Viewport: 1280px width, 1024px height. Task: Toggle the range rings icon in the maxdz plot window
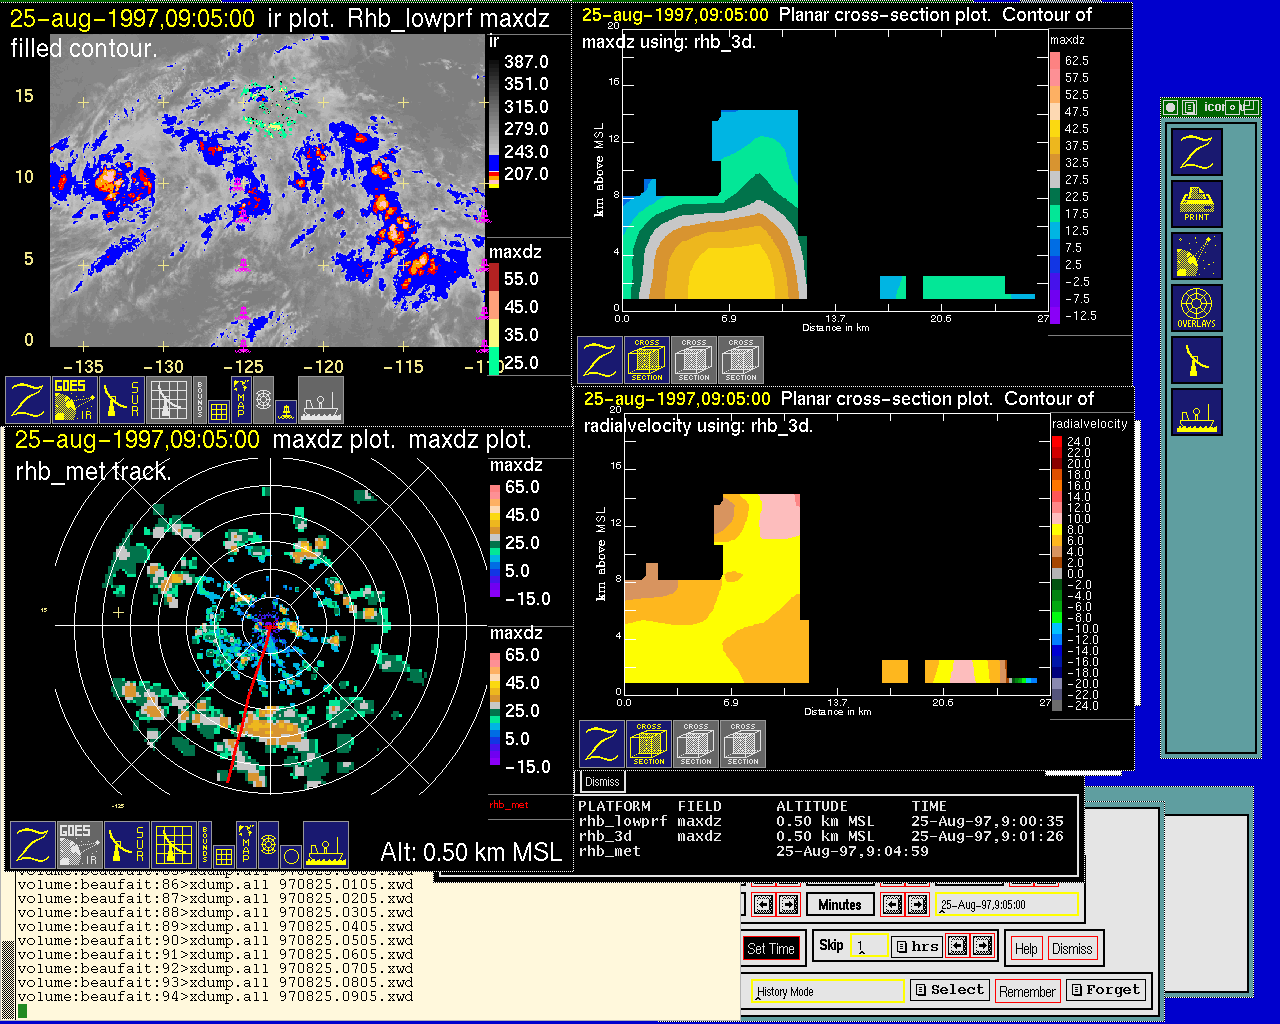[x=268, y=846]
